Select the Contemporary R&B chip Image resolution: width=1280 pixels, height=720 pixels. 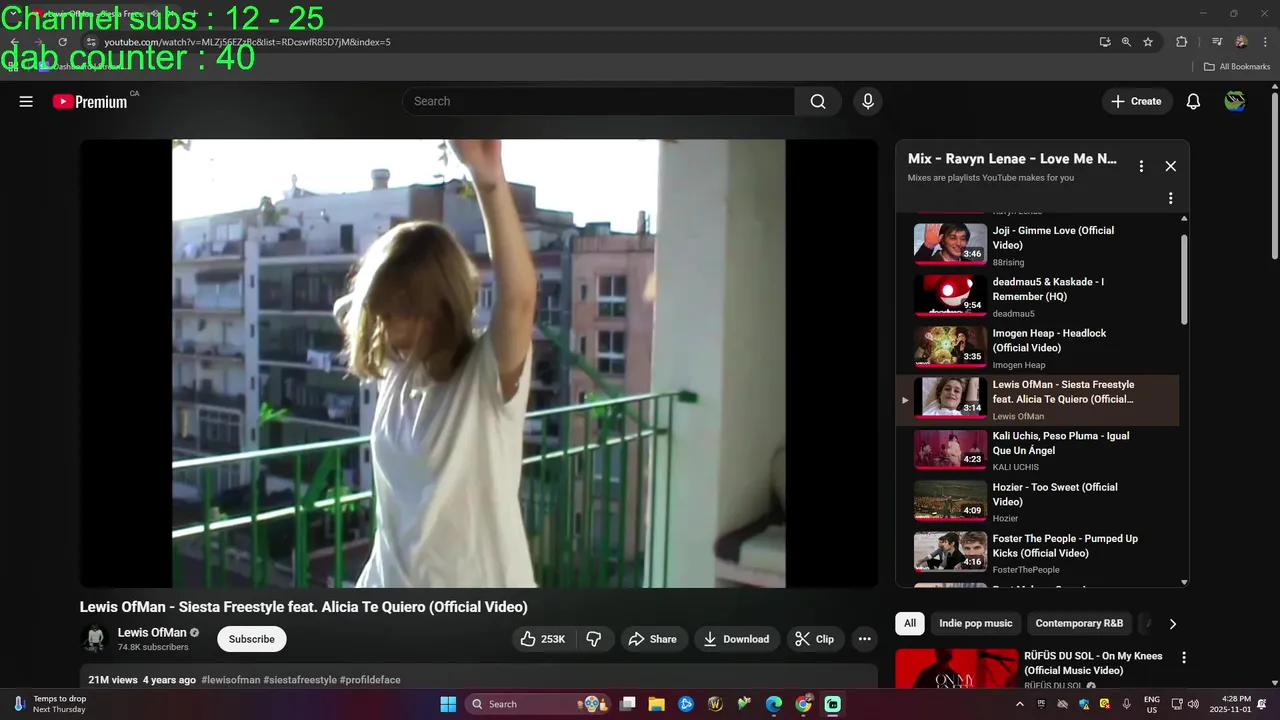click(1079, 623)
